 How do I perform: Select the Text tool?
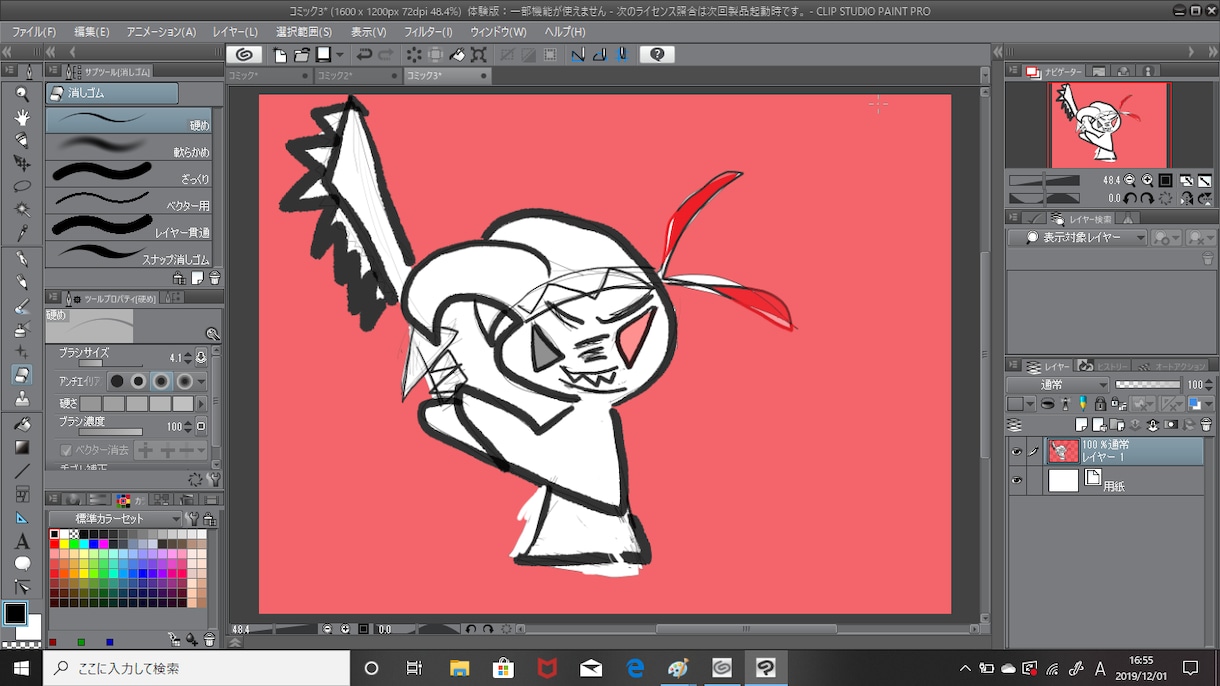point(22,542)
